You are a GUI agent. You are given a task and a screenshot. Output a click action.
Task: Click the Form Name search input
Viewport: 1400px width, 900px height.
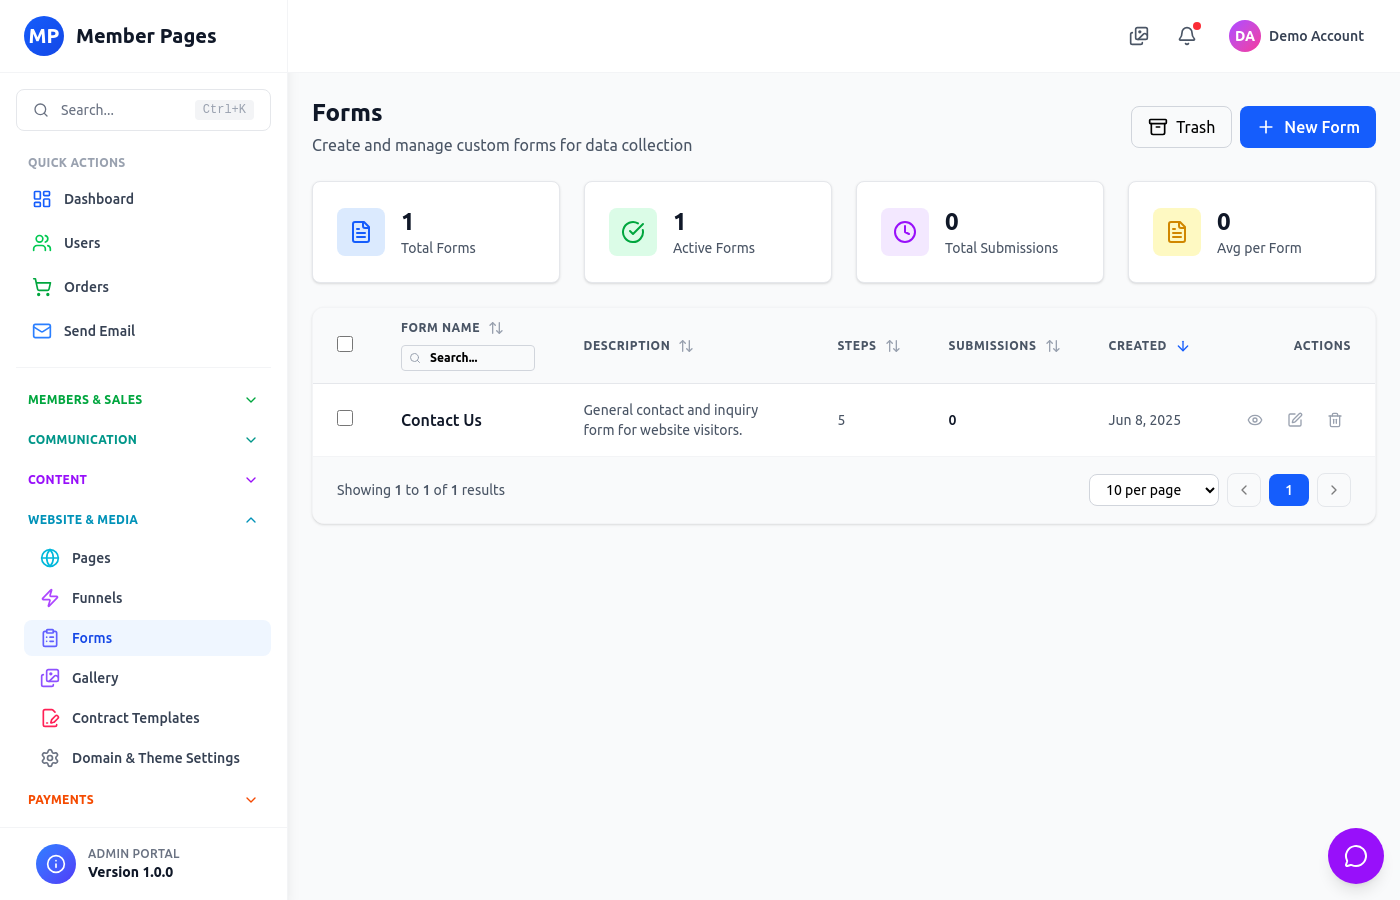point(468,357)
